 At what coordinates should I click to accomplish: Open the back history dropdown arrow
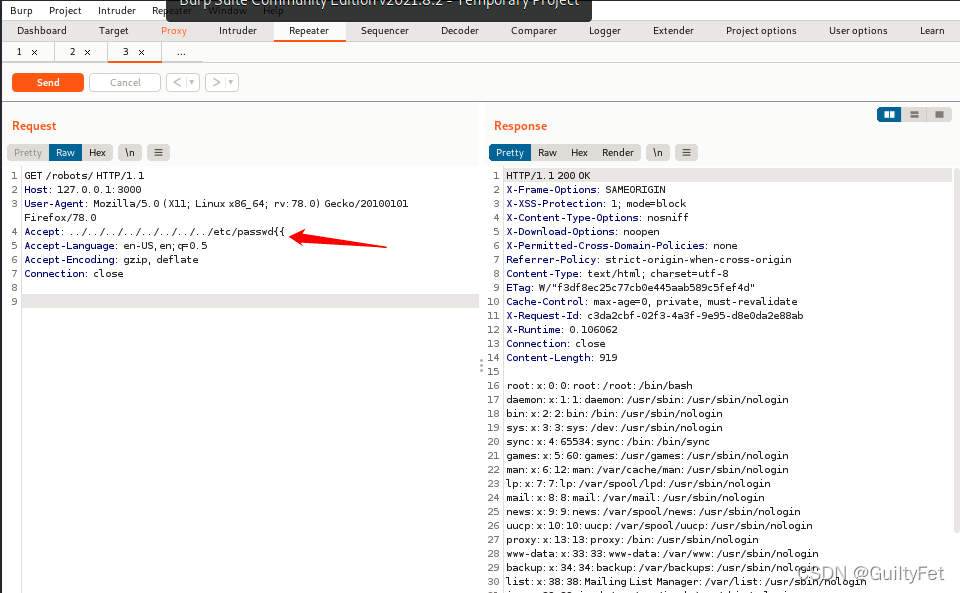192,82
